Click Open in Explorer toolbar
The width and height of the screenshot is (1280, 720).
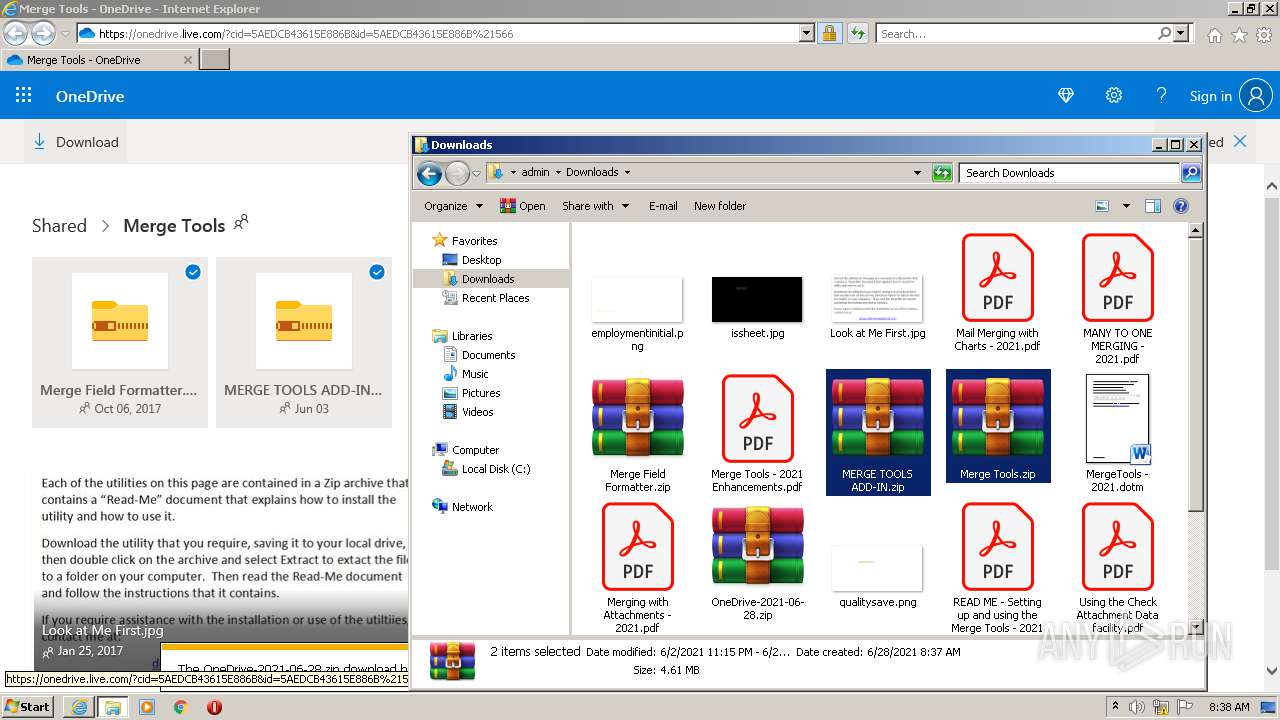coord(523,206)
